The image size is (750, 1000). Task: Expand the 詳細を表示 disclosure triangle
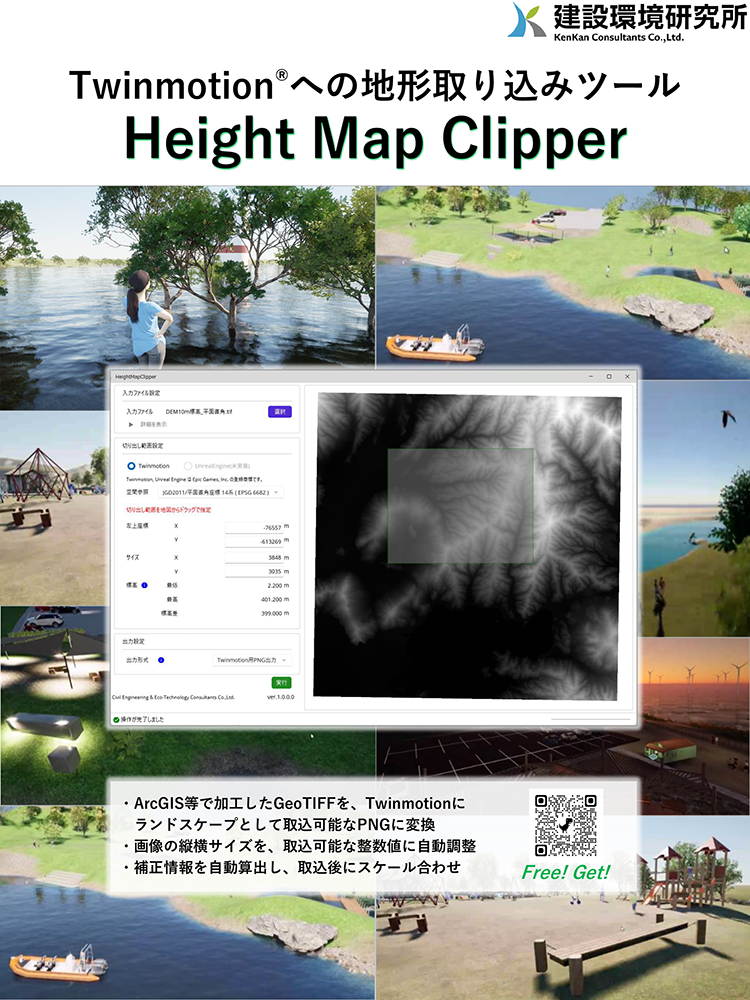[131, 425]
